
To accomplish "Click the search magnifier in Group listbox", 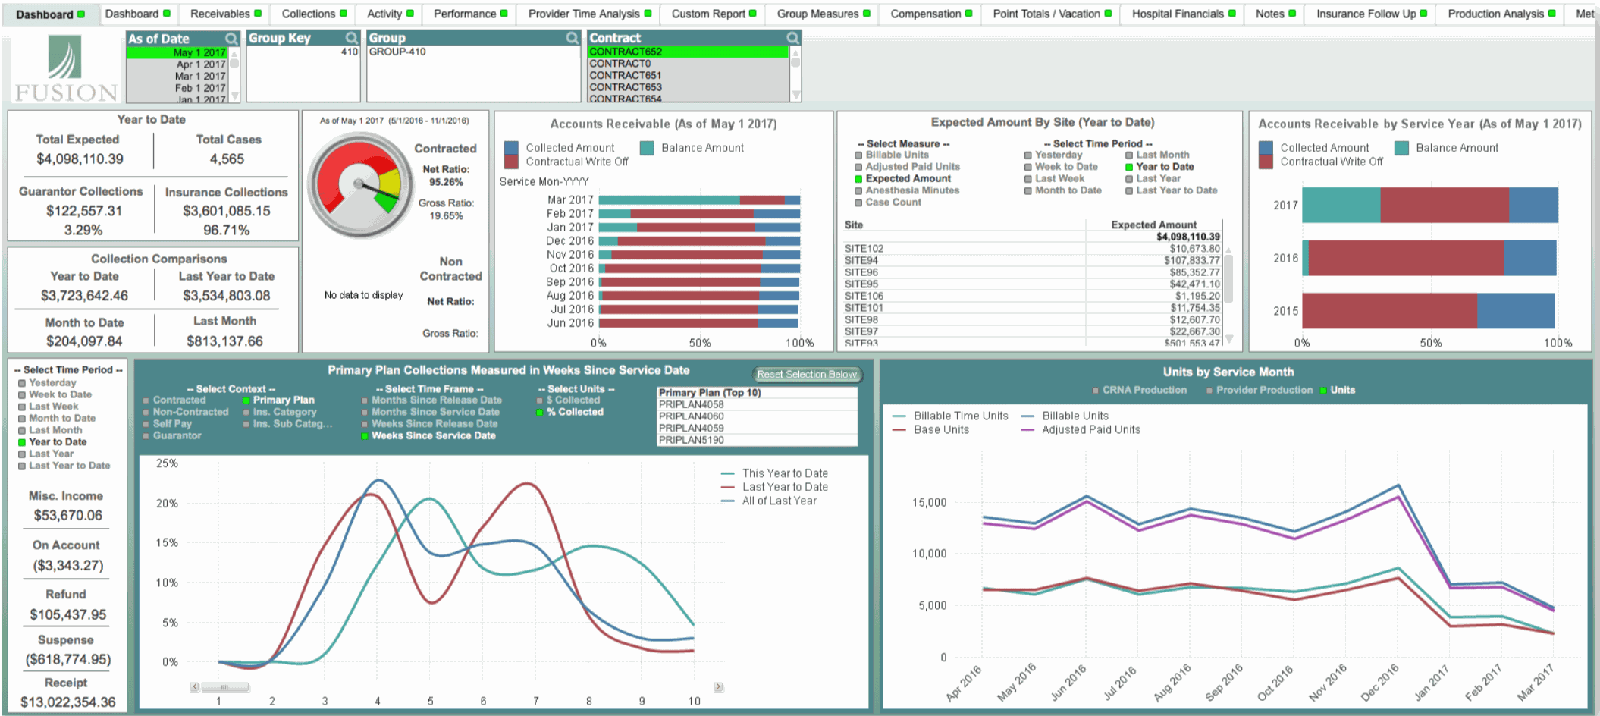I will (572, 38).
